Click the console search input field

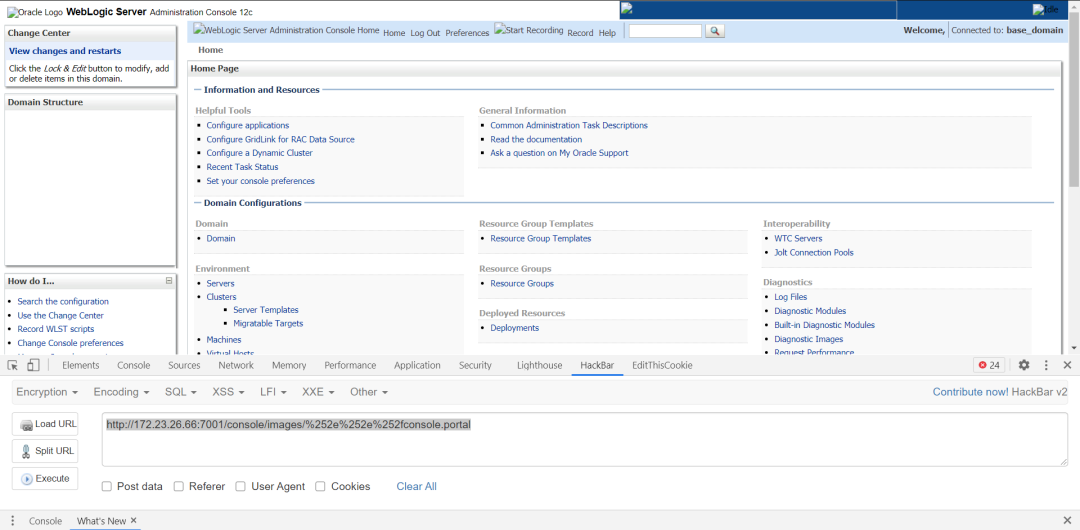(x=665, y=31)
